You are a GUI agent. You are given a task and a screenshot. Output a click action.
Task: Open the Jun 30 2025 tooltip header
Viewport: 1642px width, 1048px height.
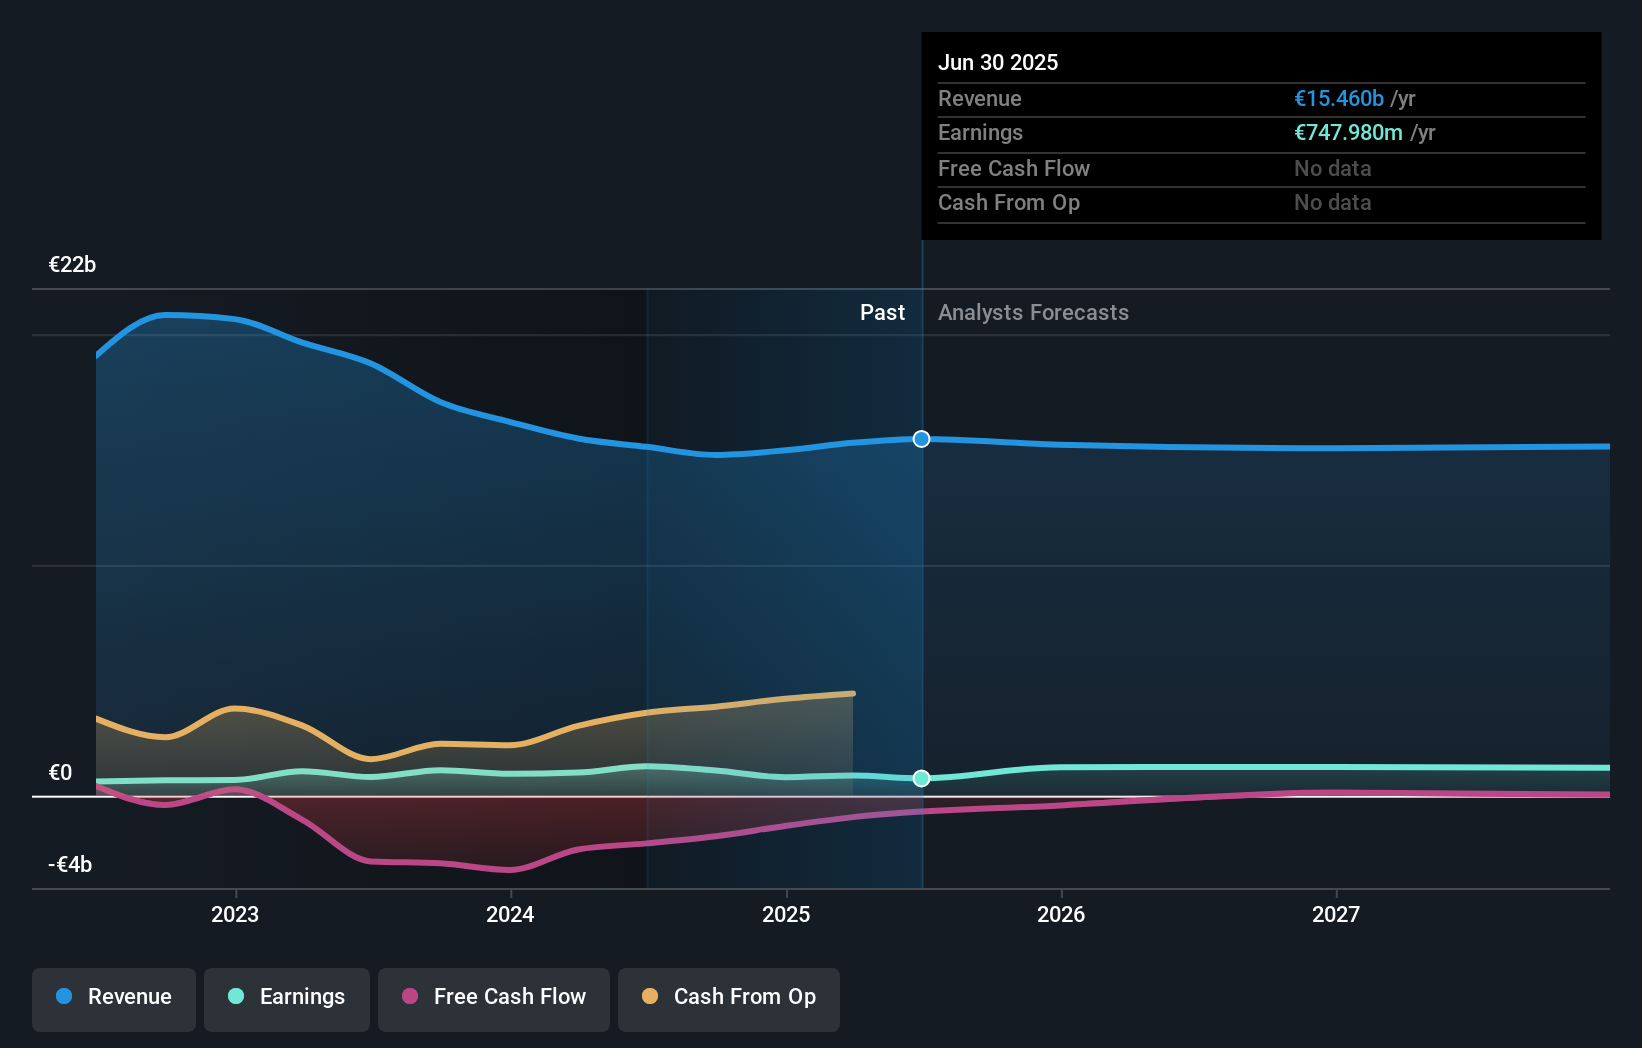click(x=998, y=62)
